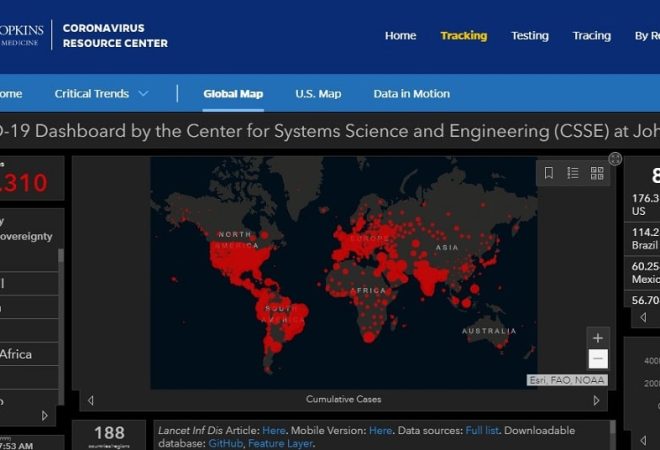Image resolution: width=660 pixels, height=450 pixels.
Task: Click the Esri, FAO, NOAA attribution
Action: coord(567,380)
